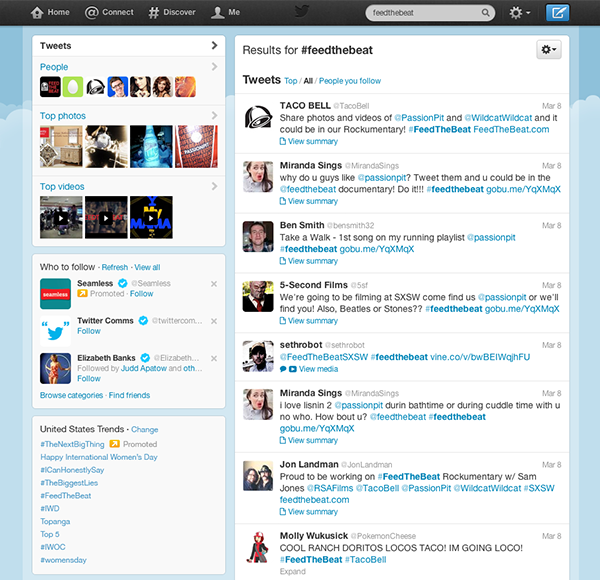Image resolution: width=600 pixels, height=580 pixels.
Task: Open the top bar settings gear menu
Action: click(520, 13)
